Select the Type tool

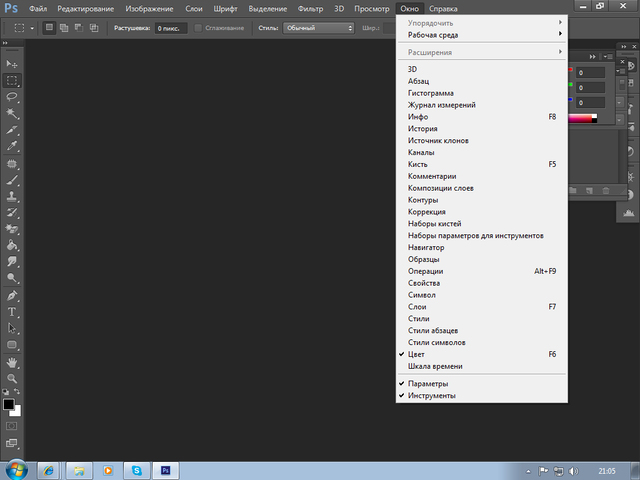[x=12, y=312]
